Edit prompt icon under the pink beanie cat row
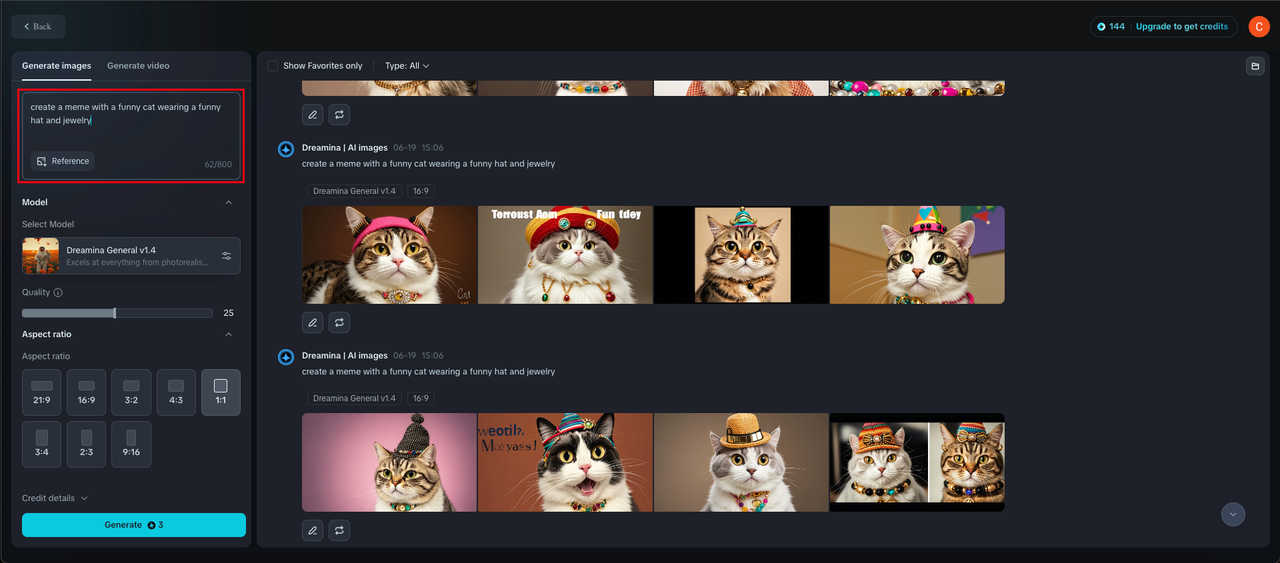This screenshot has height=563, width=1280. (x=313, y=323)
